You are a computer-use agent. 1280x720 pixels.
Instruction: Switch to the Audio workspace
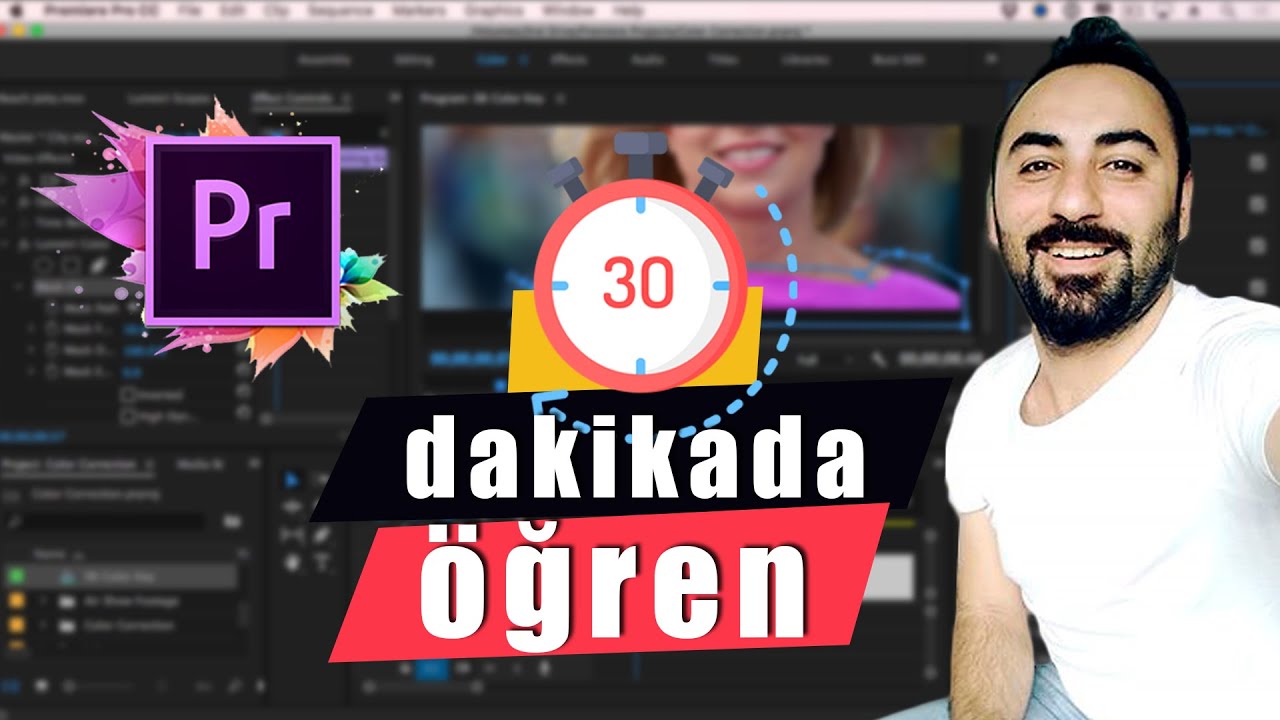tap(647, 60)
